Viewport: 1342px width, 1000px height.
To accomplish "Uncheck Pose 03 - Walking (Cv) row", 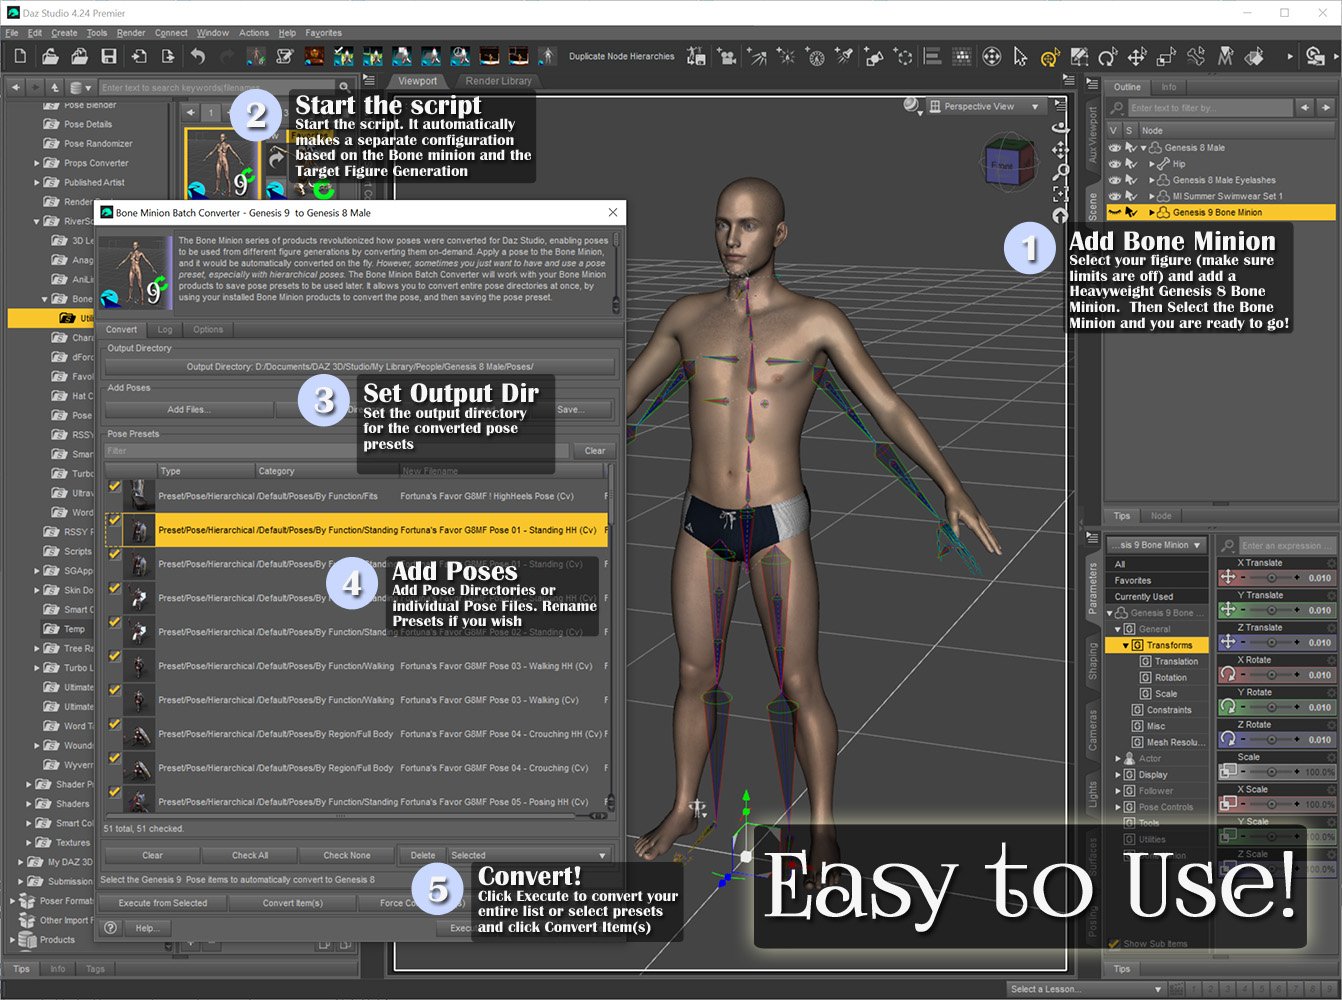I will tap(114, 691).
